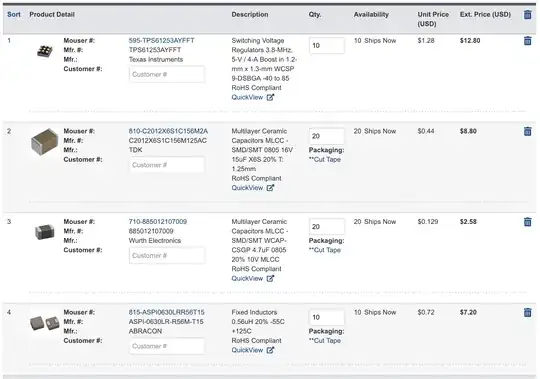Click the Wurth Electronics capacitor thumbnail

click(x=44, y=232)
